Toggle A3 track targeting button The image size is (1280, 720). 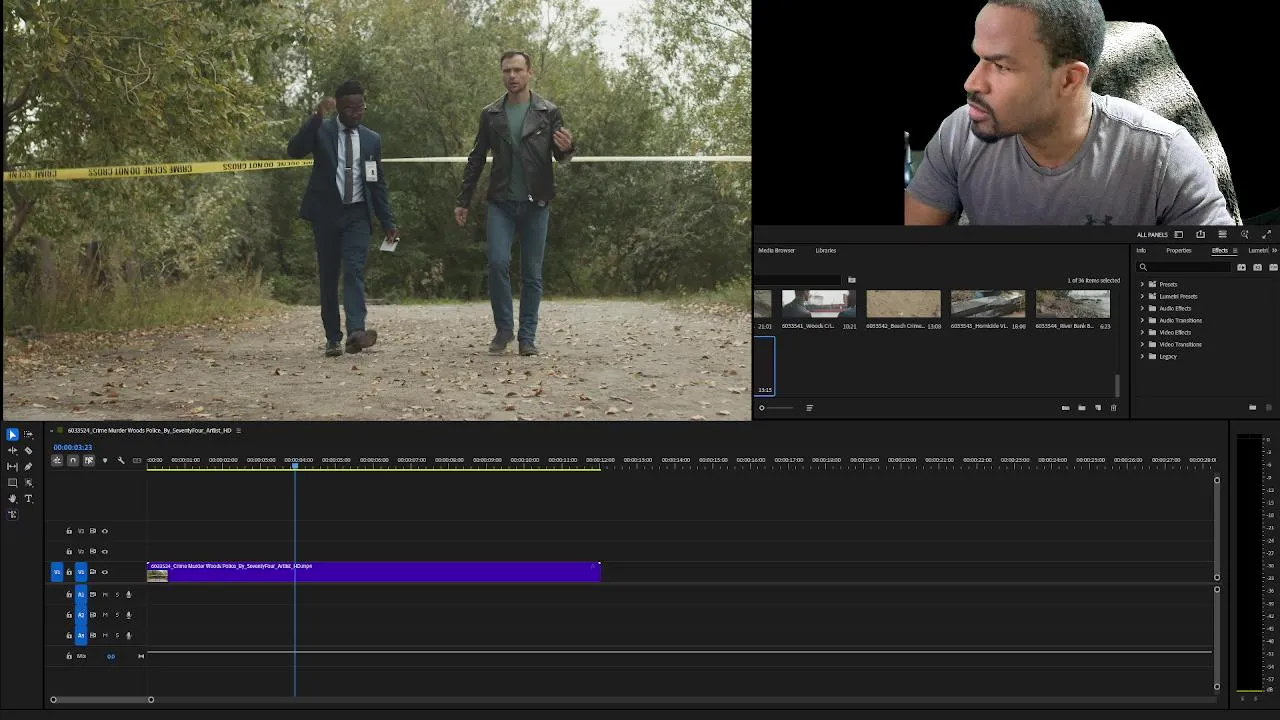(81, 635)
